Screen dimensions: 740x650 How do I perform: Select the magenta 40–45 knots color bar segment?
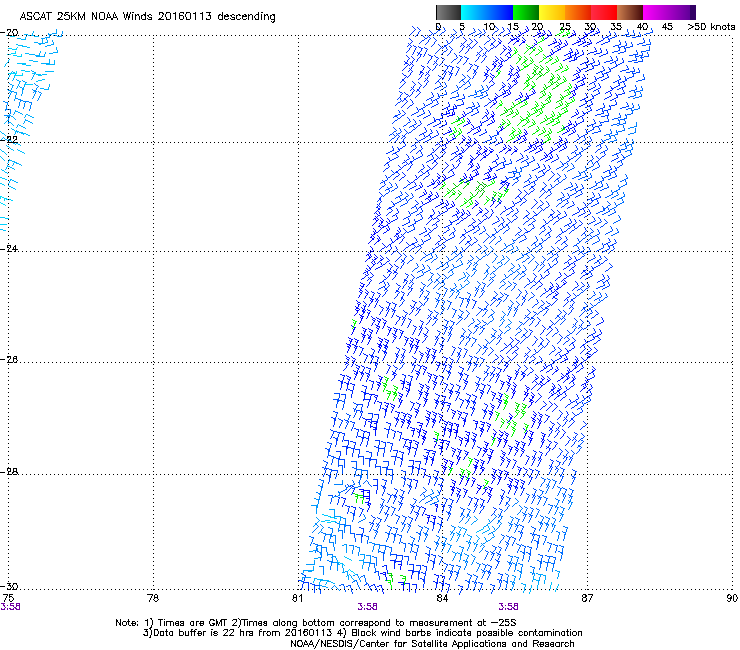666,12
